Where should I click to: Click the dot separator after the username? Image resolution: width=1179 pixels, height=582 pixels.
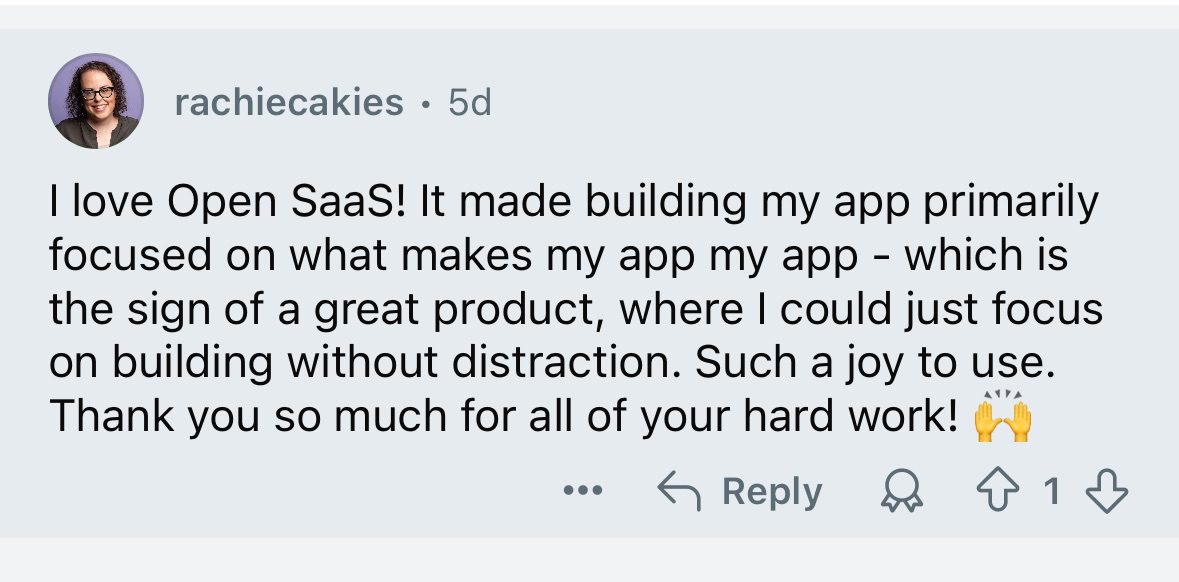pyautogui.click(x=426, y=103)
